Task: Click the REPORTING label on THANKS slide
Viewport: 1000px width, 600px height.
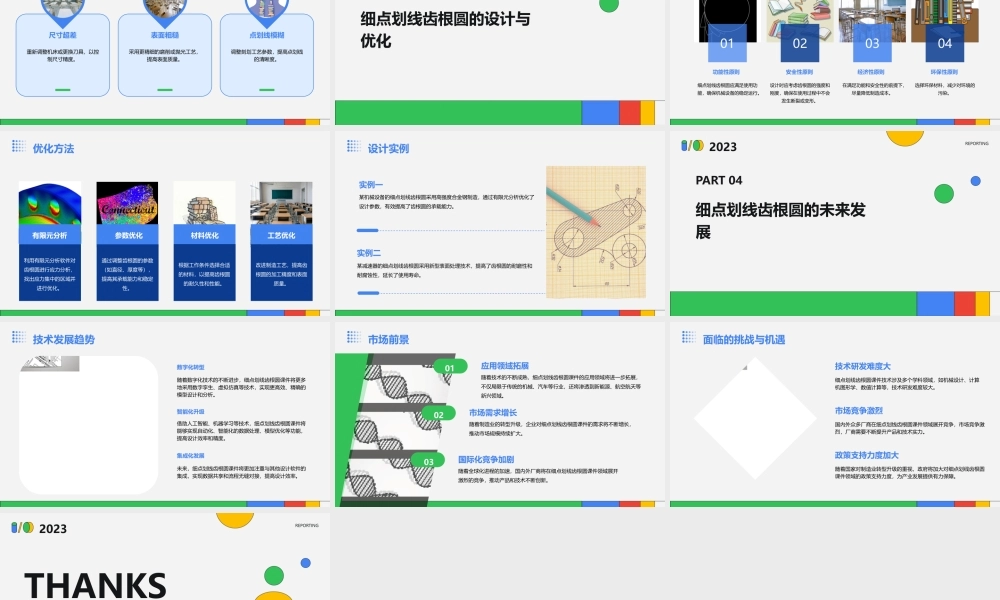Action: point(307,525)
